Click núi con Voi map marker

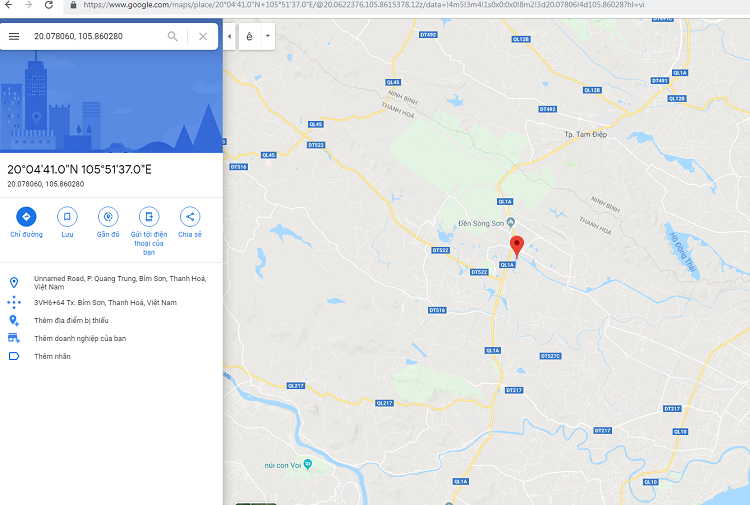[x=308, y=464]
